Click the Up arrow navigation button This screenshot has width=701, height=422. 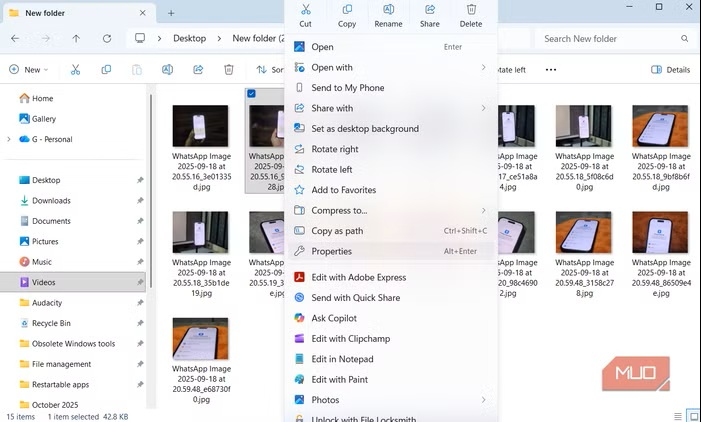point(76,38)
